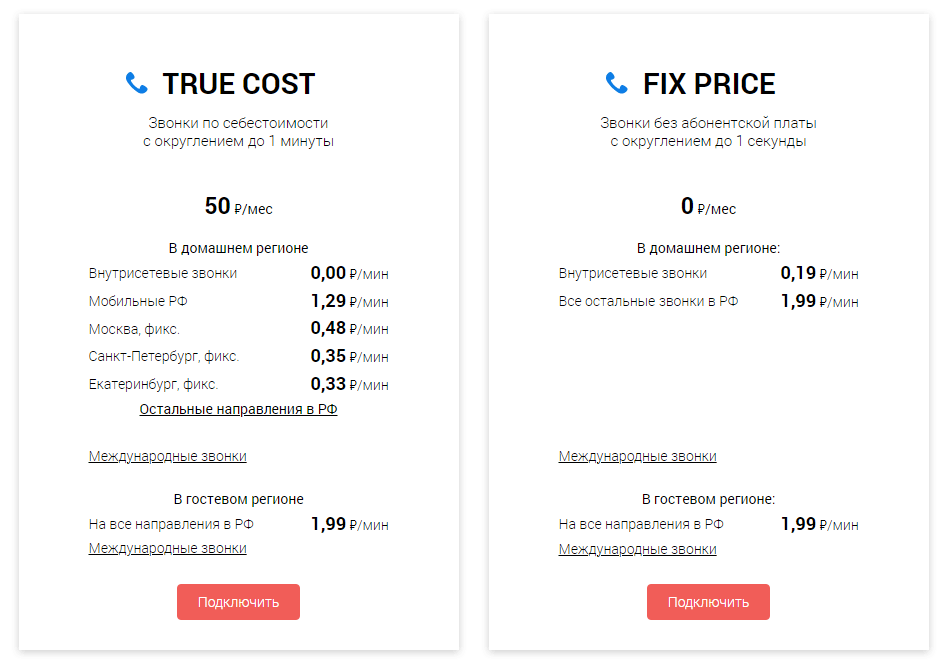Click the Москва, фикс. rate label
Screen dimensions: 945x664
(134, 328)
